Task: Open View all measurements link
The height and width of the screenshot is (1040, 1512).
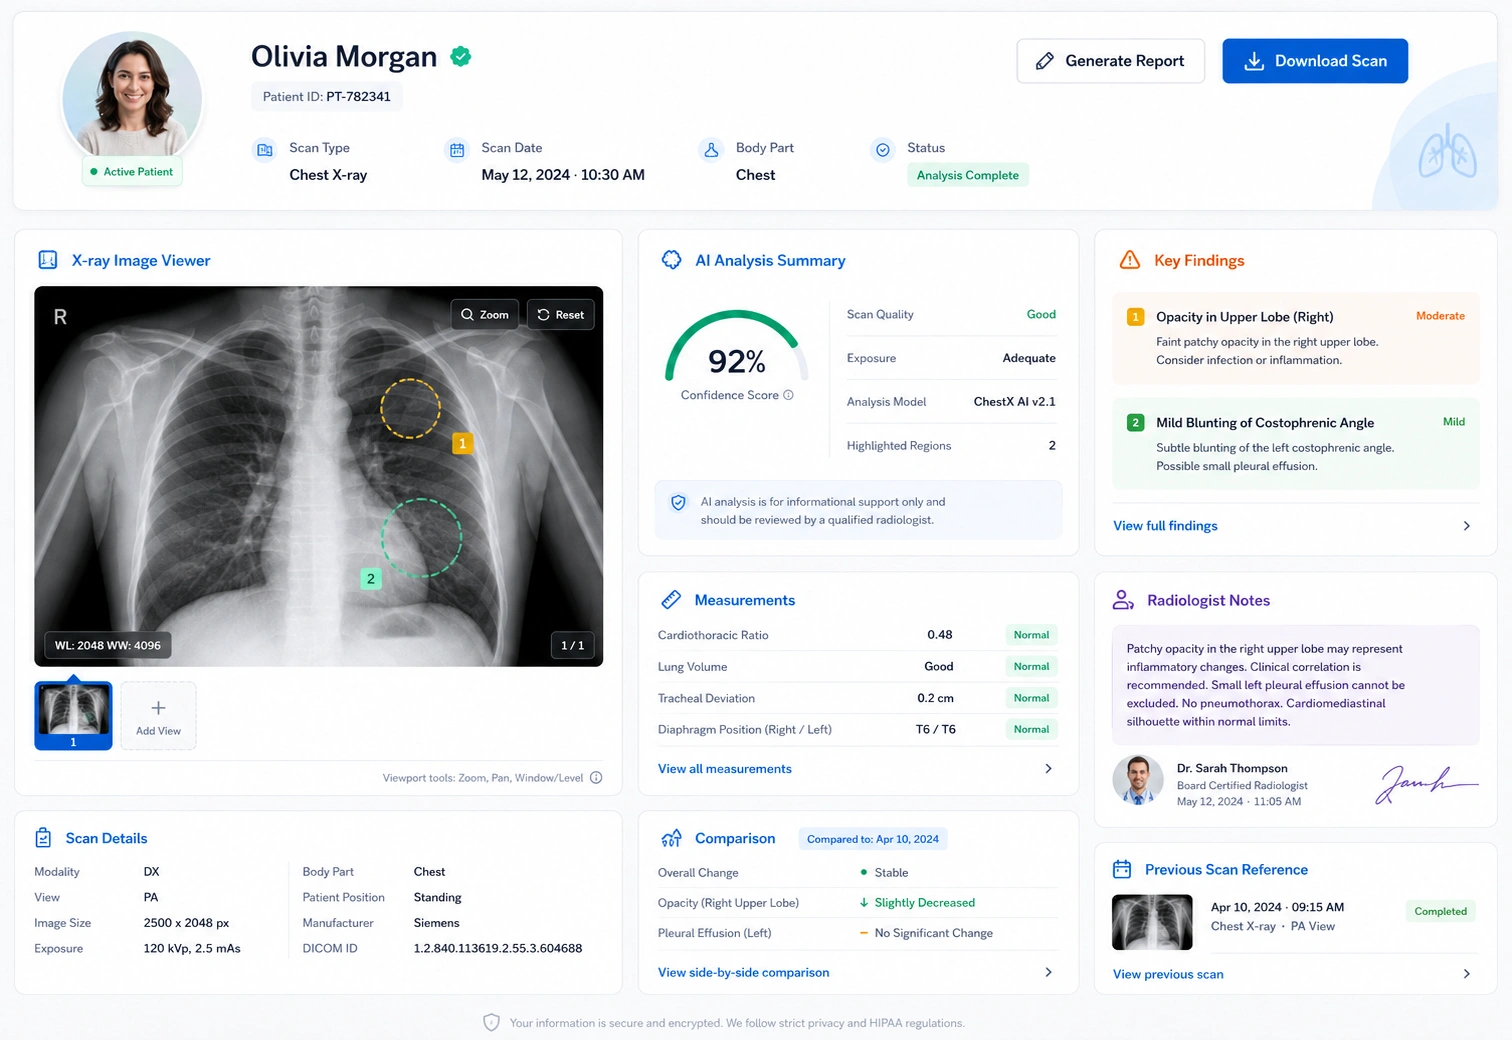Action: (x=724, y=769)
